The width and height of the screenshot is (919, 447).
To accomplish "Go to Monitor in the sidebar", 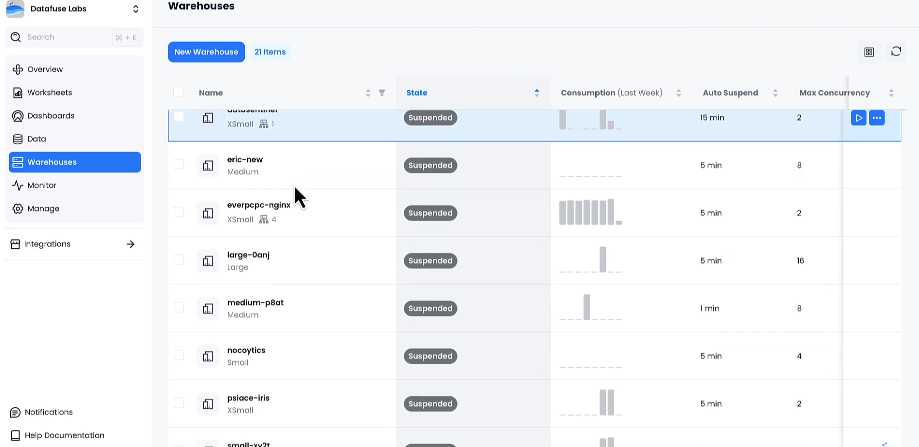I will pos(41,186).
